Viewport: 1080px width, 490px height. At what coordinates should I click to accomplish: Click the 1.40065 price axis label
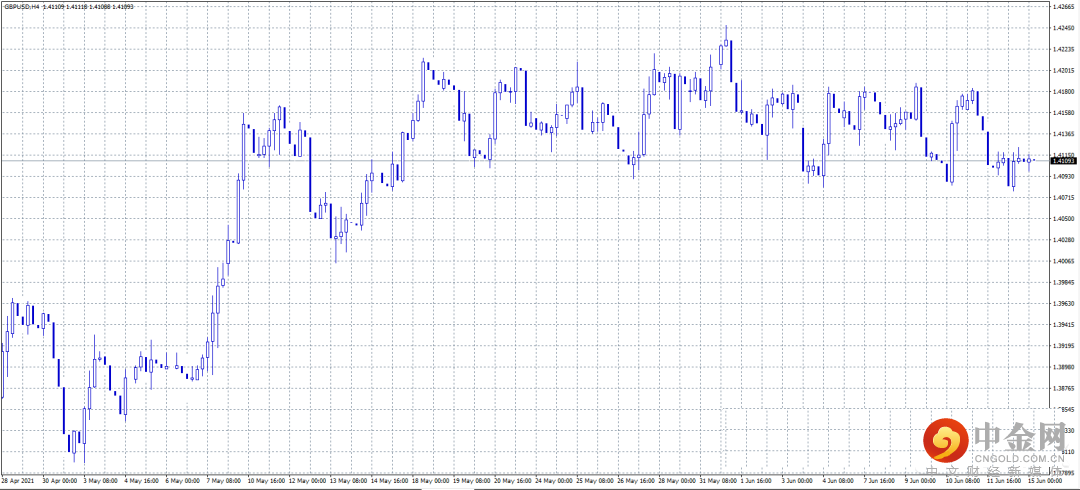[x=1062, y=261]
